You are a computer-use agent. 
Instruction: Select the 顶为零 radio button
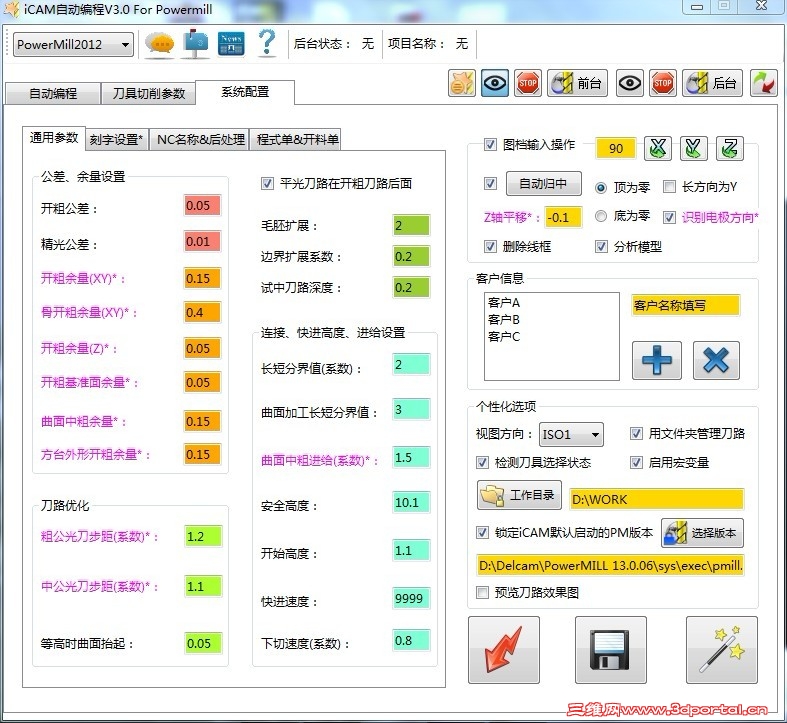(x=600, y=188)
